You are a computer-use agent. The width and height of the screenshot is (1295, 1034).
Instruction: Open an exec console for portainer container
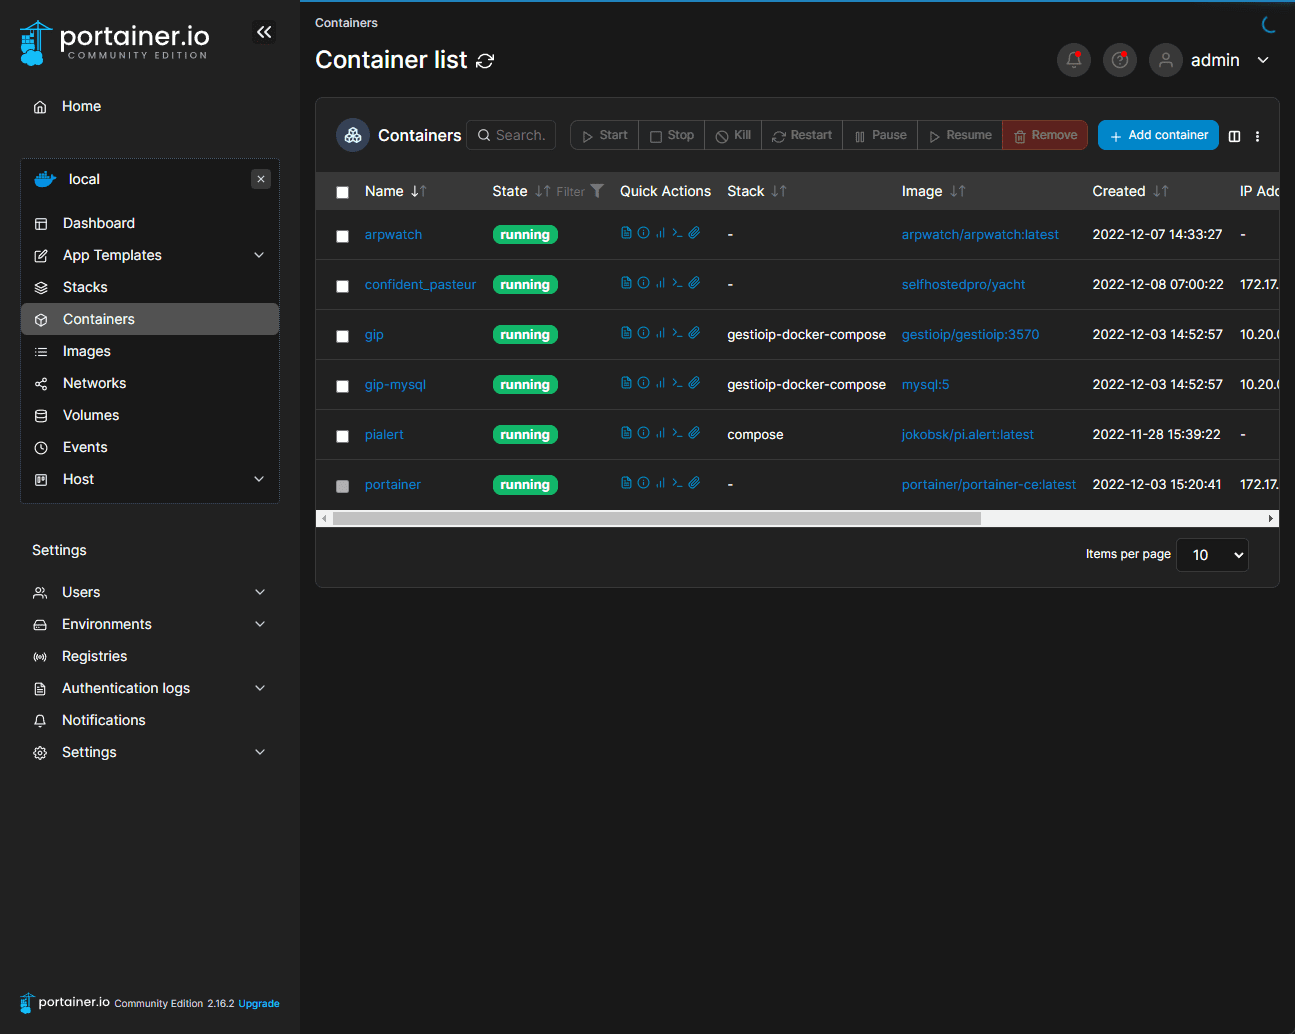click(677, 482)
